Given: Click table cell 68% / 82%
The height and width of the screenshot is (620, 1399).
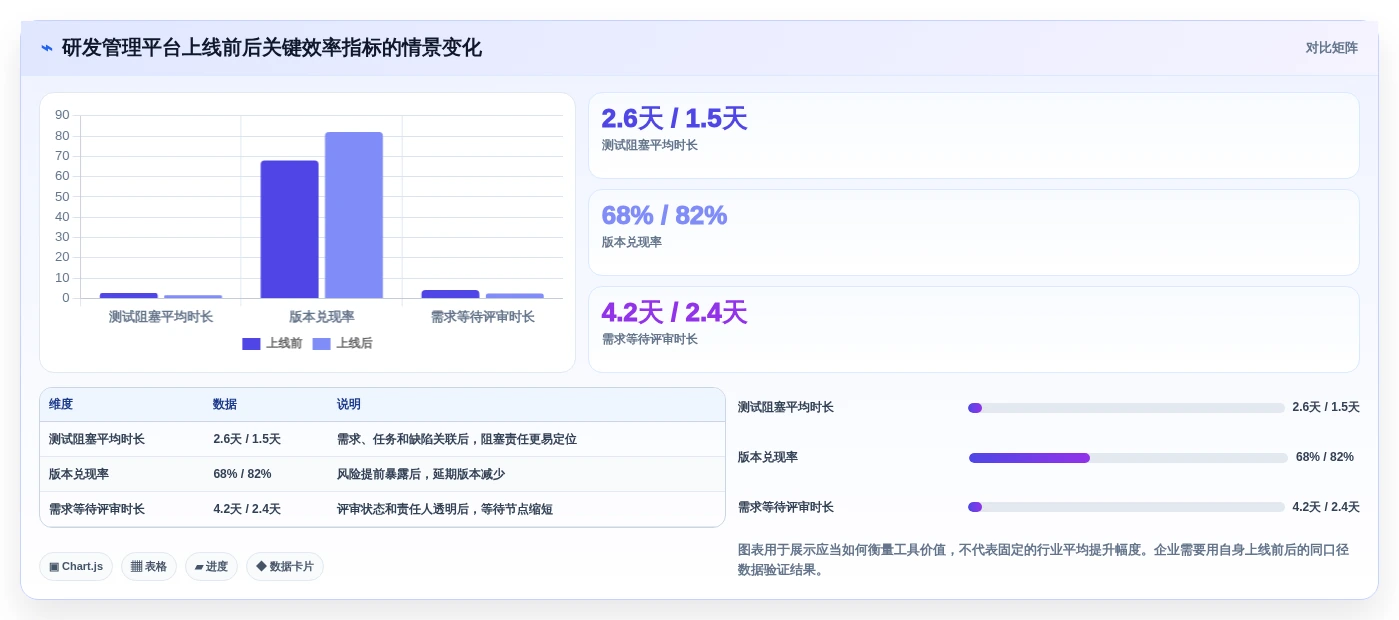Looking at the screenshot, I should (x=242, y=474).
